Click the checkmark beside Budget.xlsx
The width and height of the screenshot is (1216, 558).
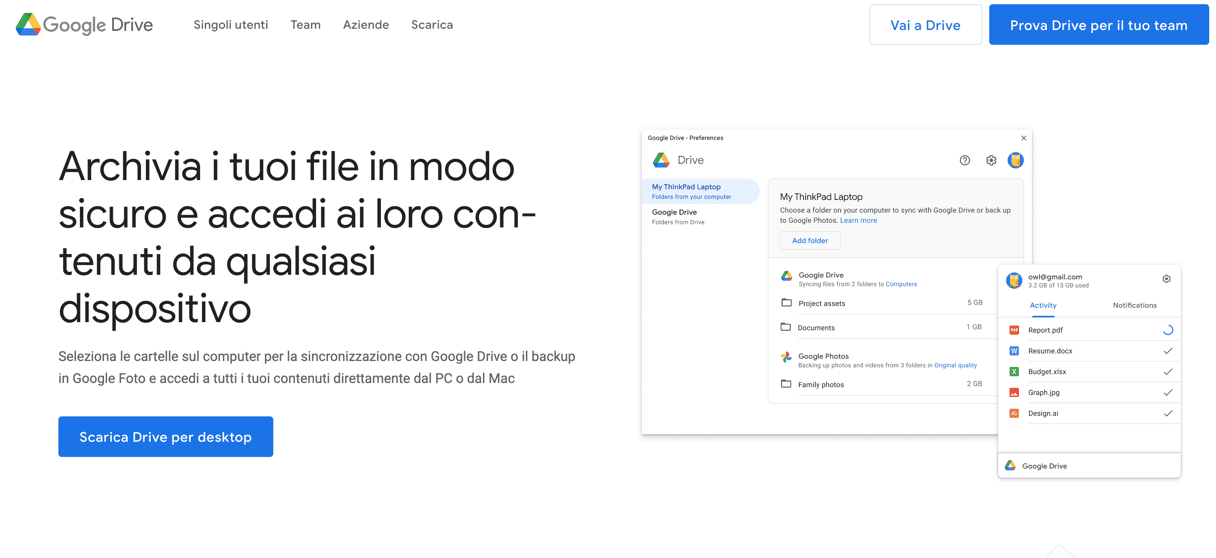tap(1168, 372)
